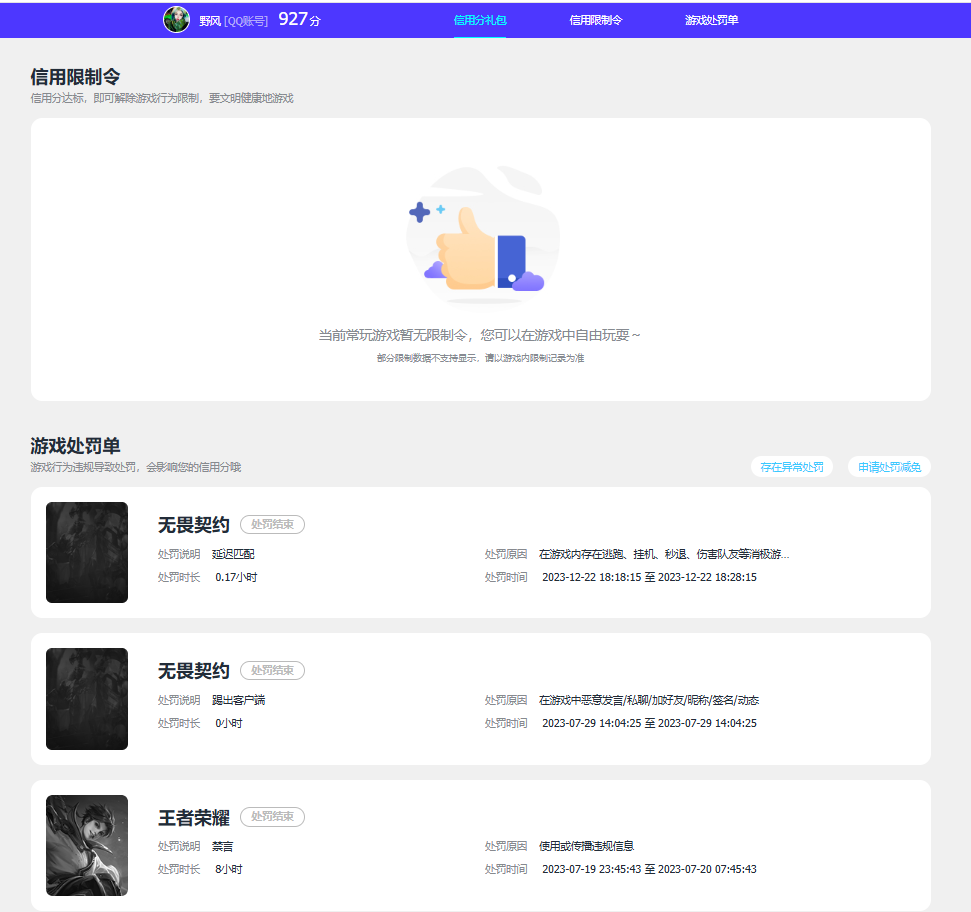Click penalty time 2023-07-19 23:45:43 range

(x=650, y=869)
